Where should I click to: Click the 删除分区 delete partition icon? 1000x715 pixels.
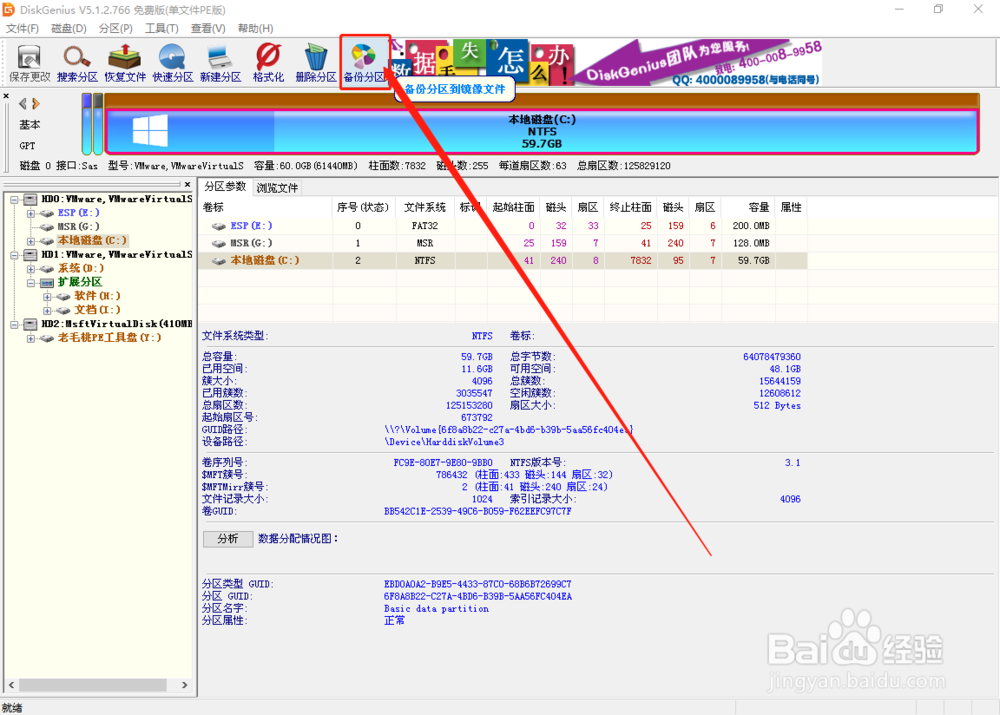click(316, 63)
